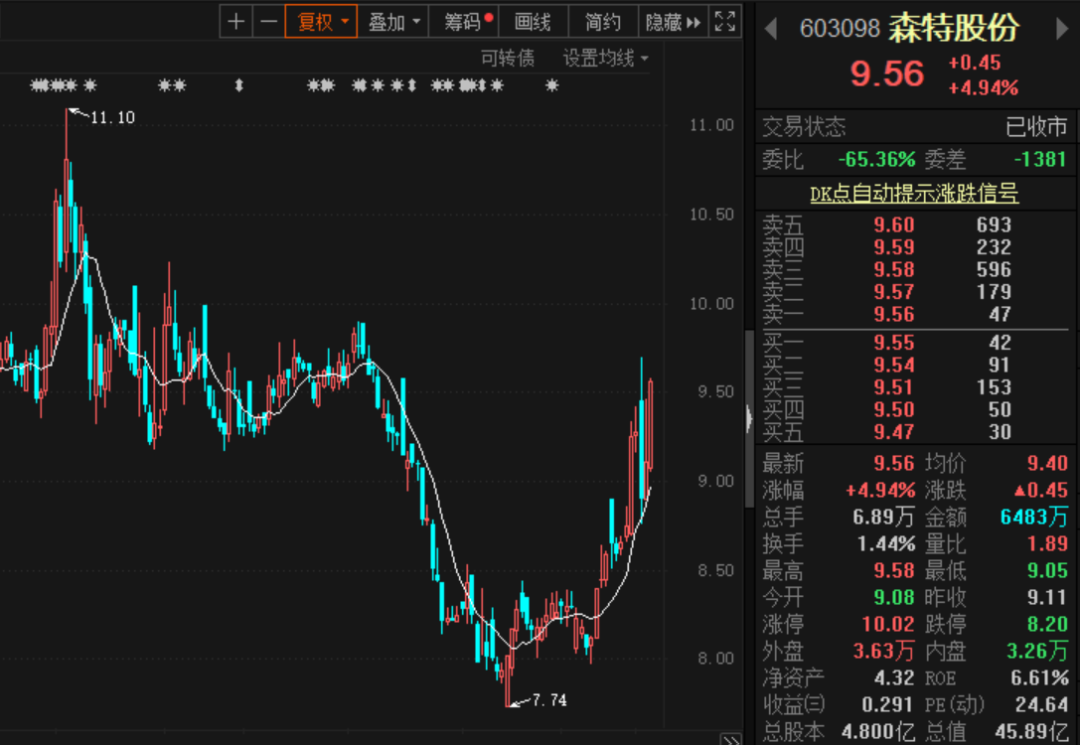Expand the 叠加 overlay dropdown
Viewport: 1080px width, 745px height.
click(x=394, y=22)
